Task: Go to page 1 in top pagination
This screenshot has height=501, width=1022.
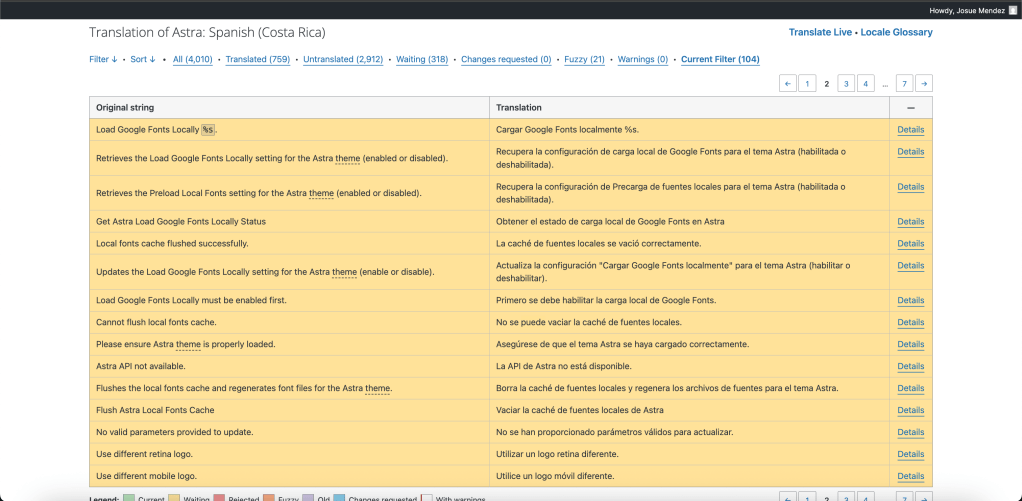Action: click(806, 83)
